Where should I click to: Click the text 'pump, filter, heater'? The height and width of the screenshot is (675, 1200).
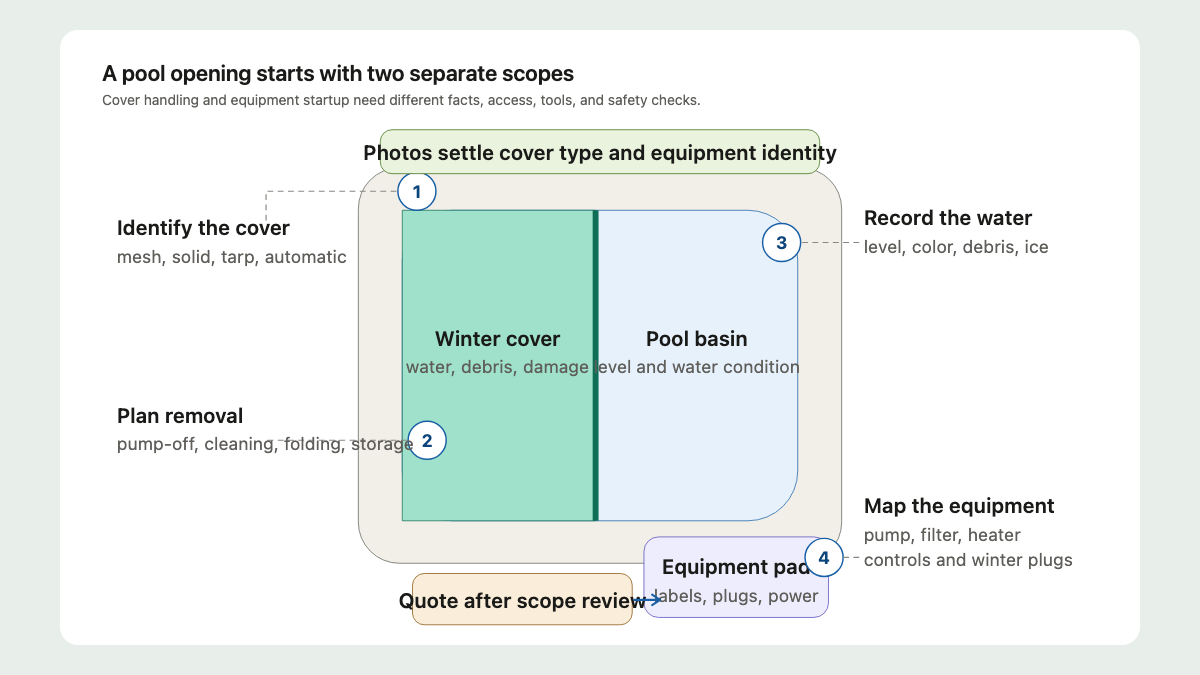coord(942,535)
